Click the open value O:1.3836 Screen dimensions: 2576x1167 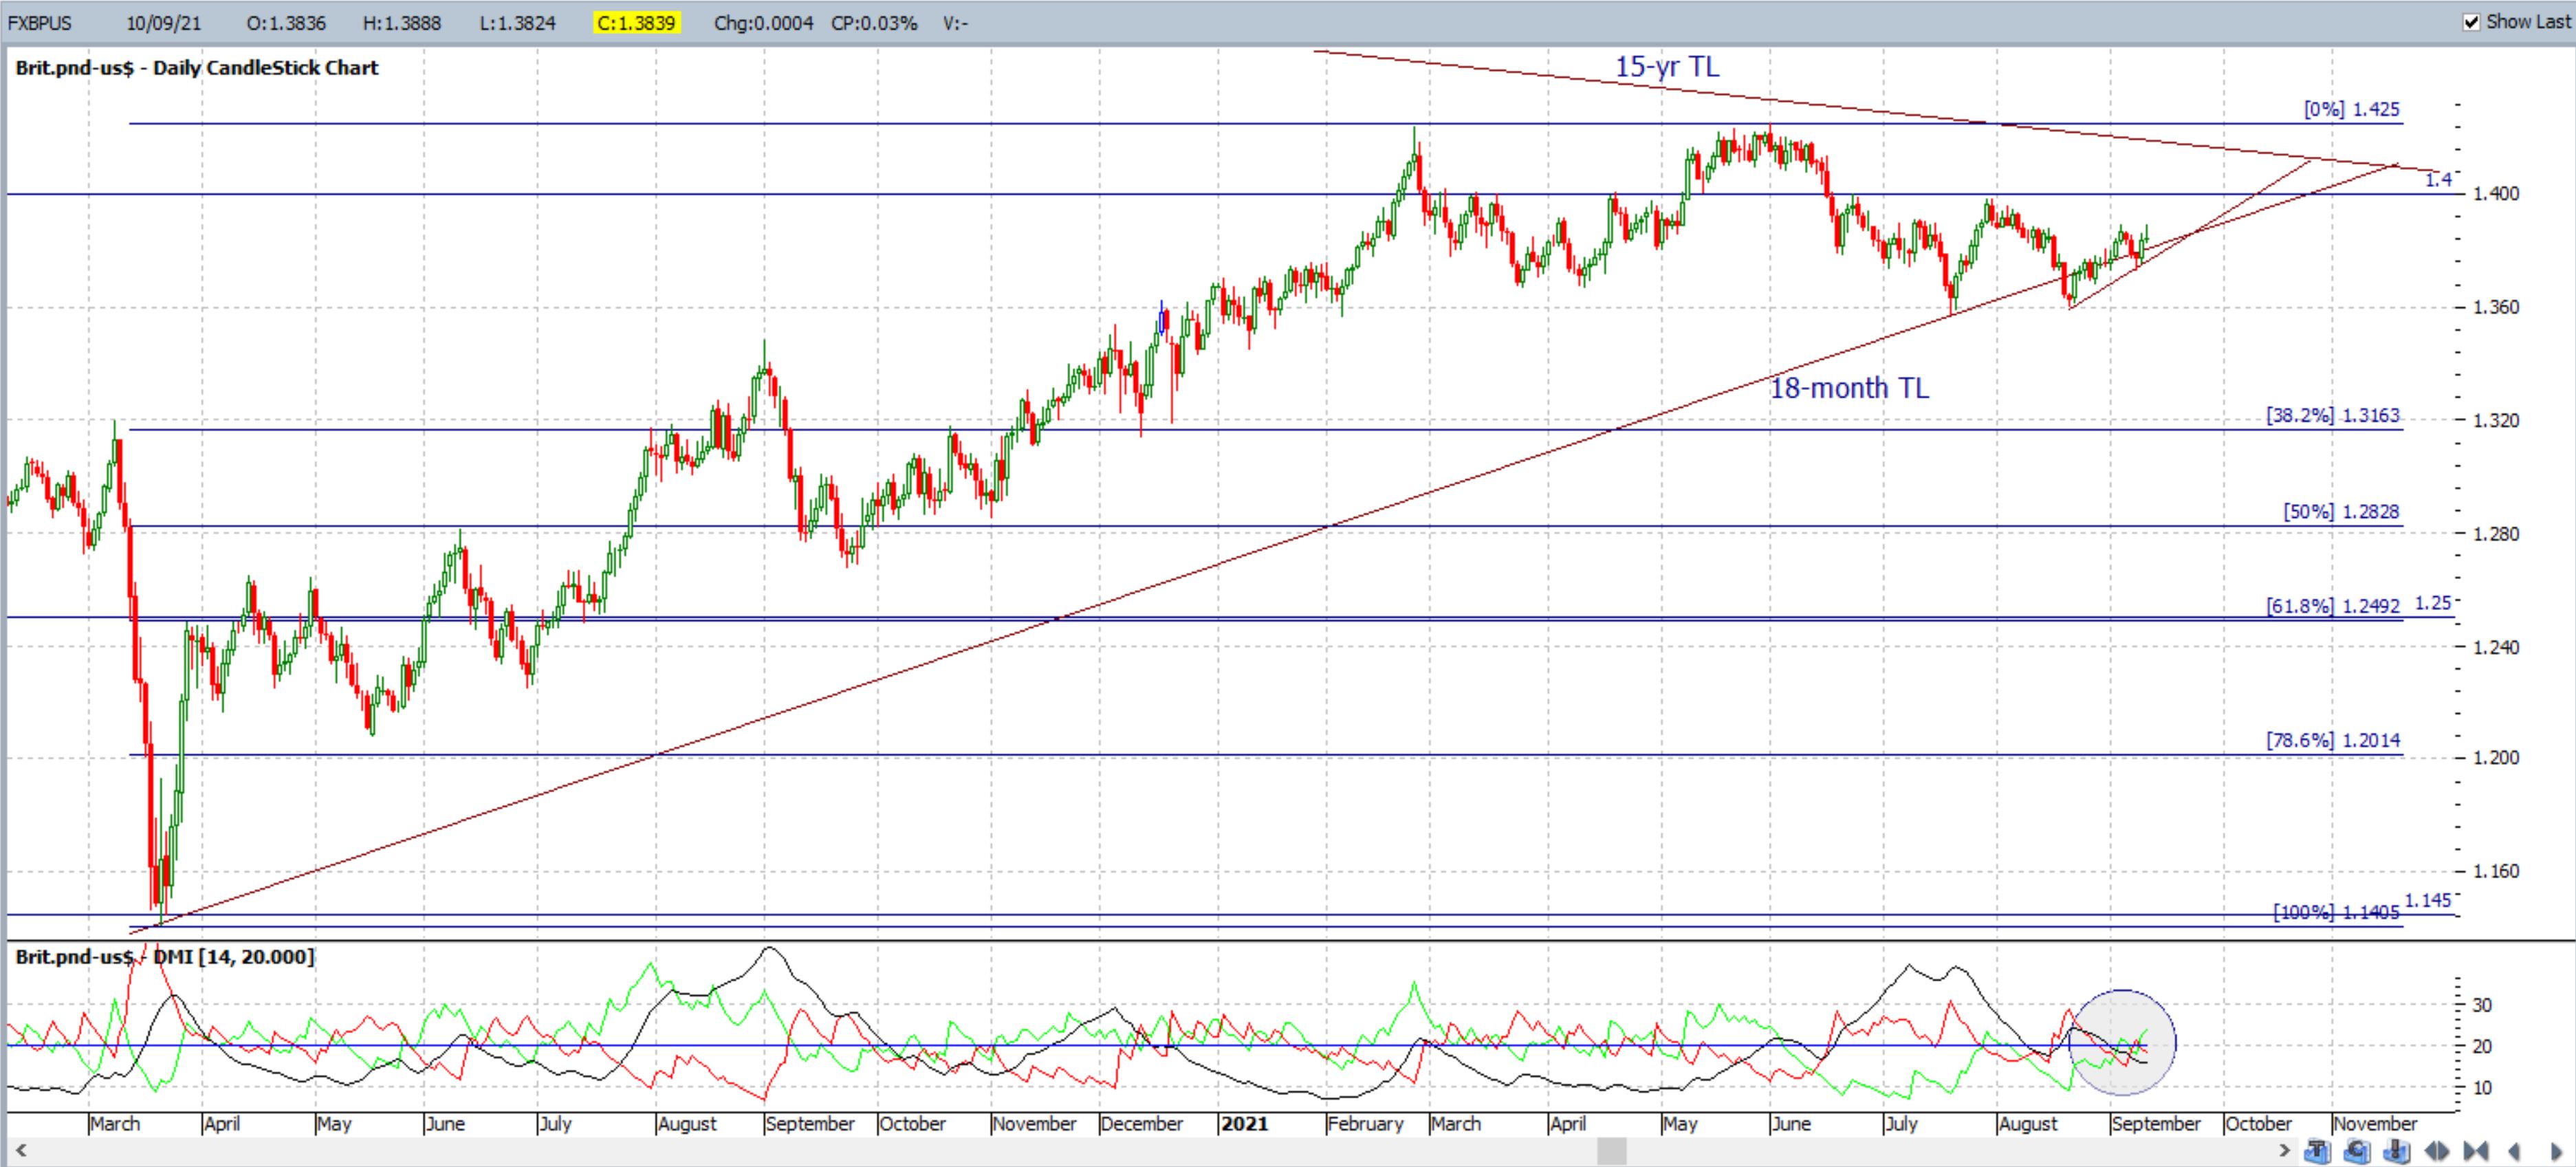tap(287, 23)
